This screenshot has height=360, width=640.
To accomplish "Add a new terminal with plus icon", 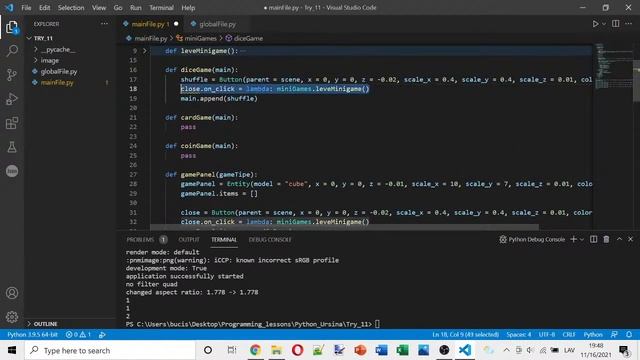I will (x=573, y=239).
